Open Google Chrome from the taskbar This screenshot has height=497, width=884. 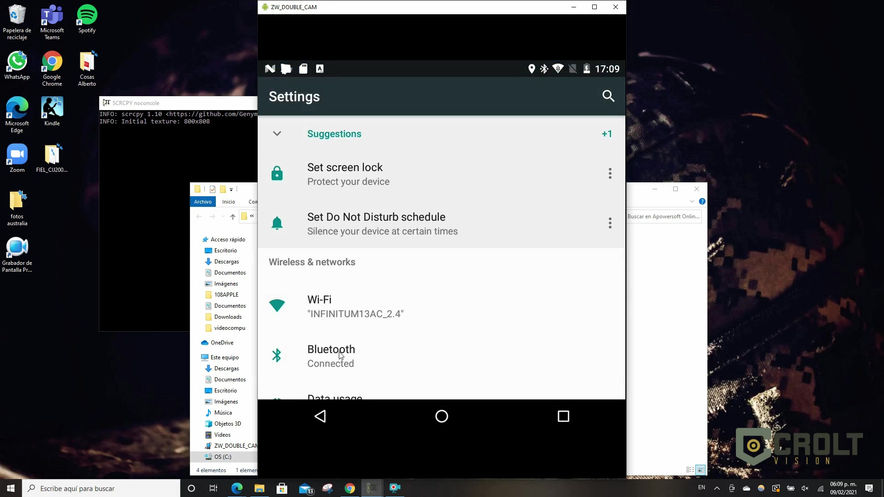point(350,489)
